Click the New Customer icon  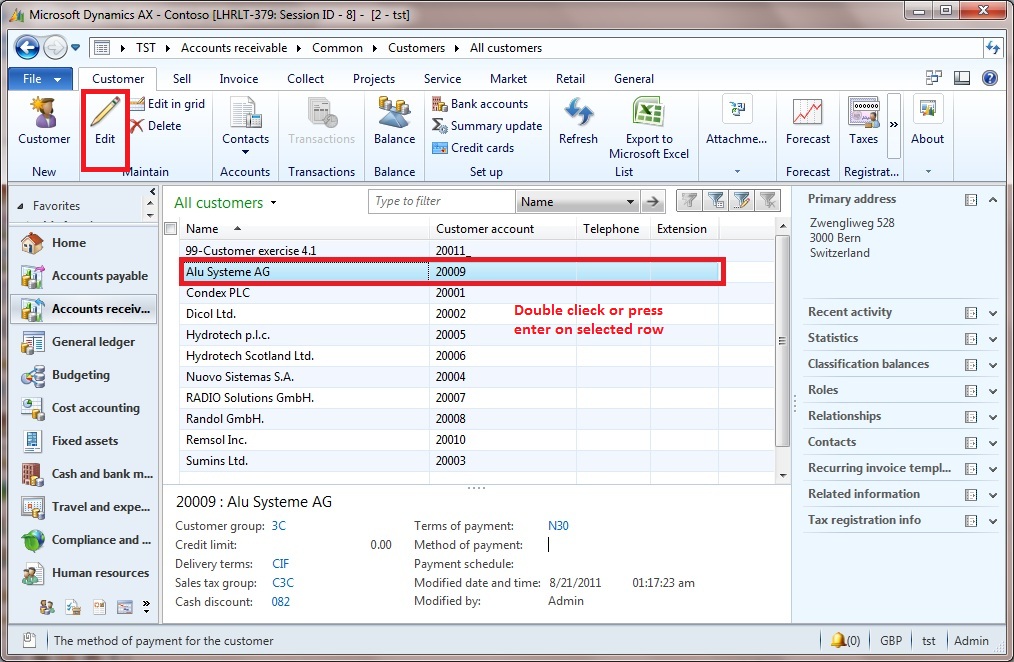(44, 121)
